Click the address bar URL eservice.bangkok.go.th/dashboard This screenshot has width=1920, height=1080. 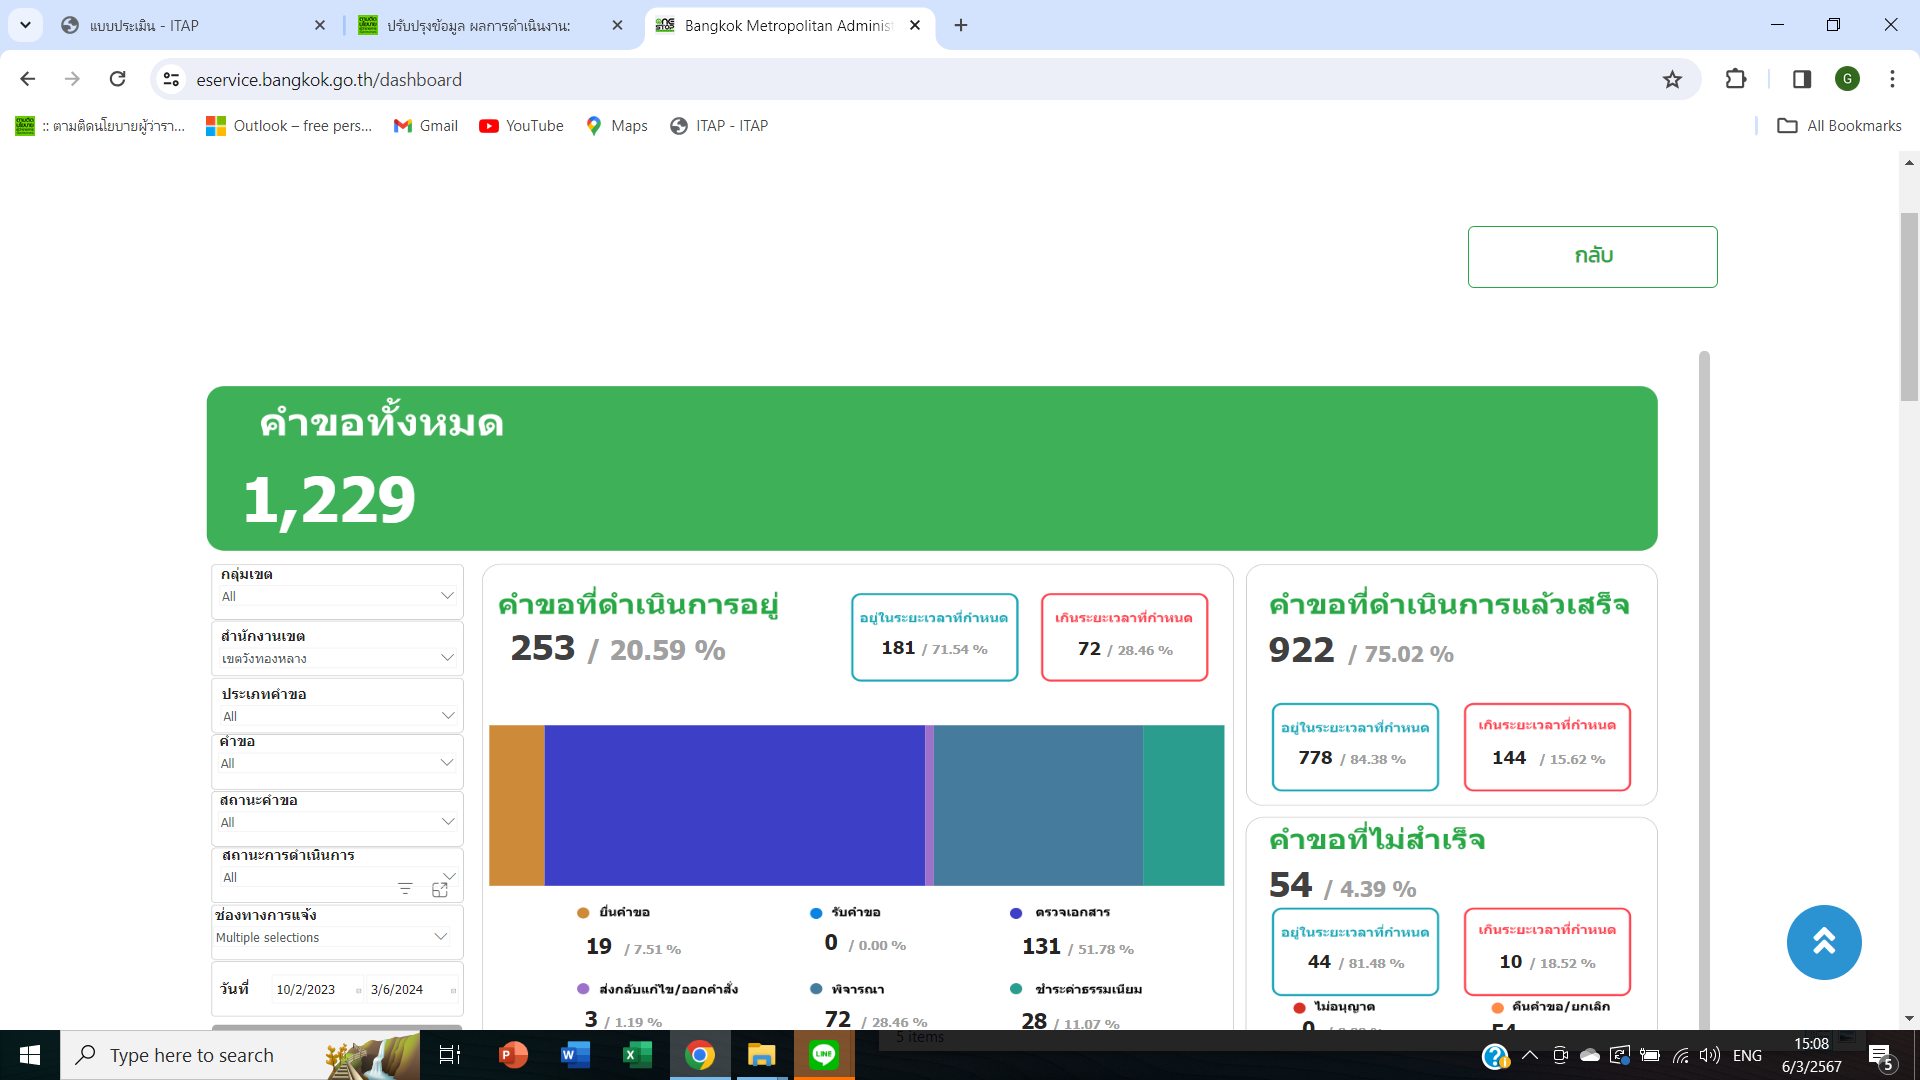click(329, 80)
